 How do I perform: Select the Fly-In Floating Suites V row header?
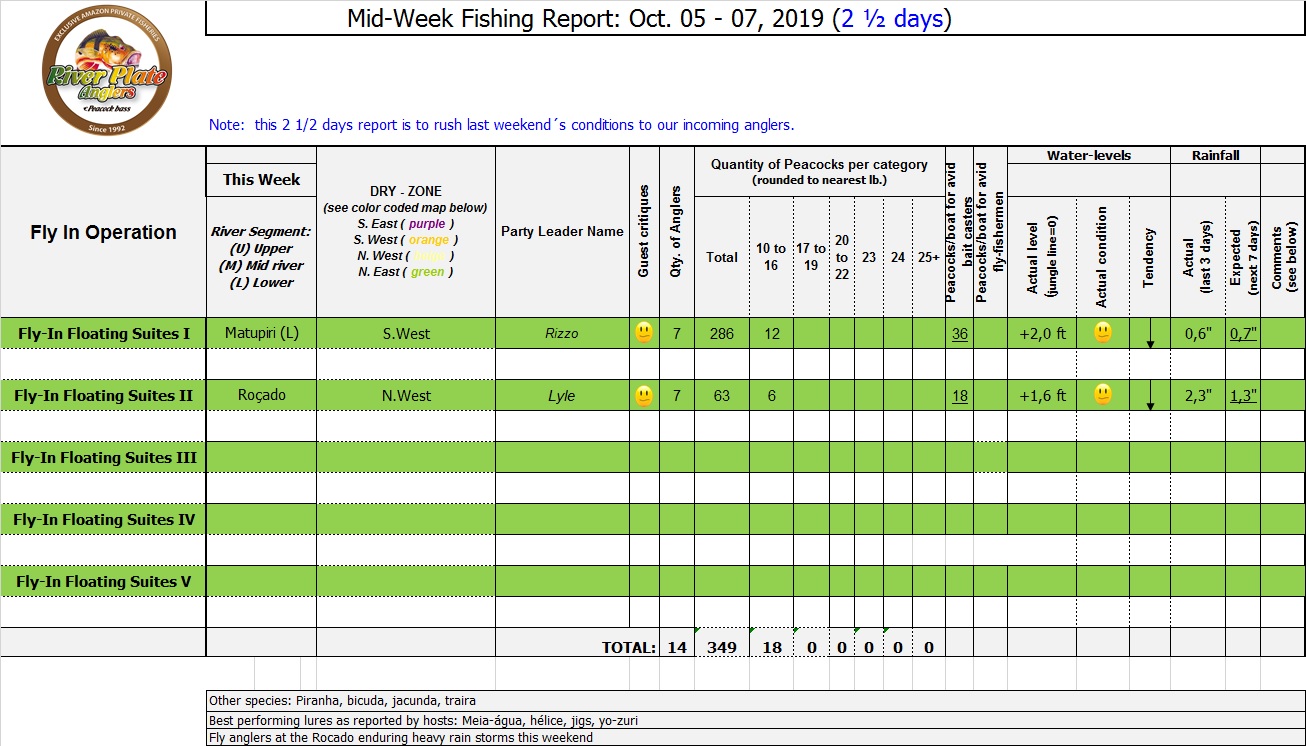(x=103, y=581)
